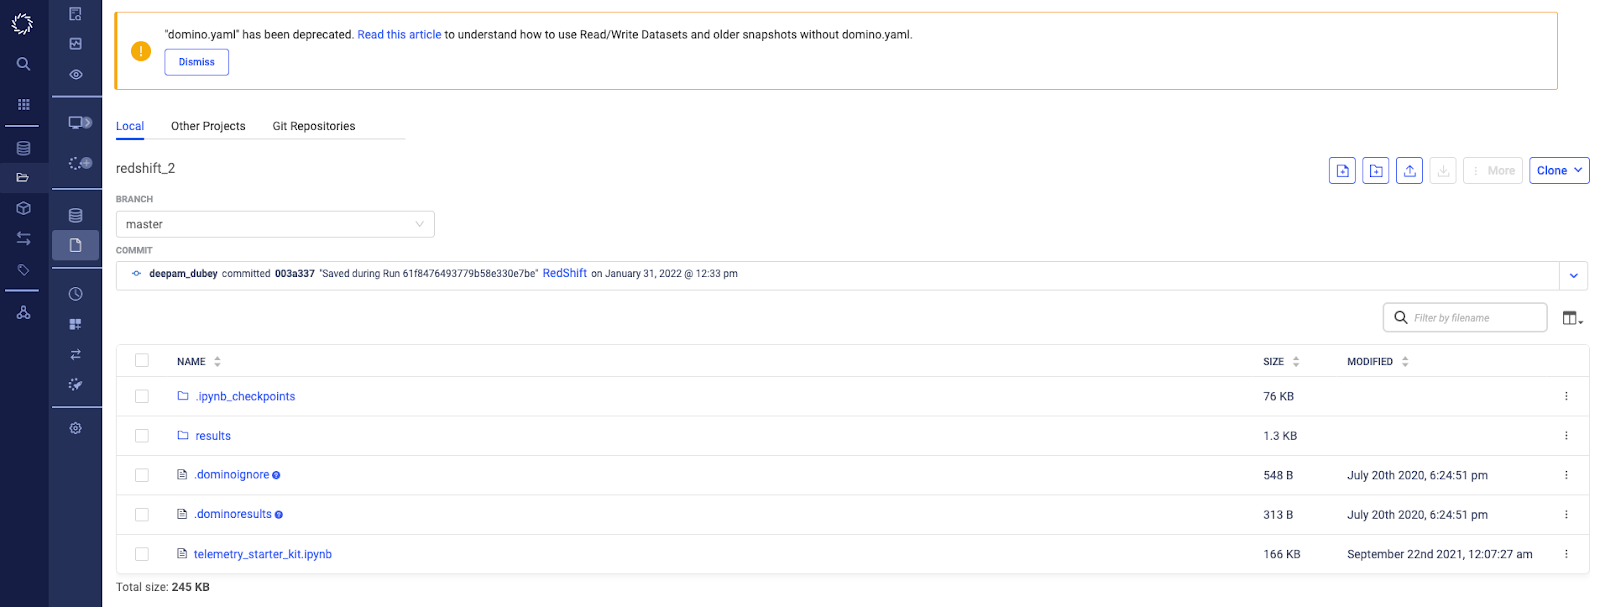1600x607 pixels.
Task: Switch to the Git Repositories tab
Action: (314, 126)
